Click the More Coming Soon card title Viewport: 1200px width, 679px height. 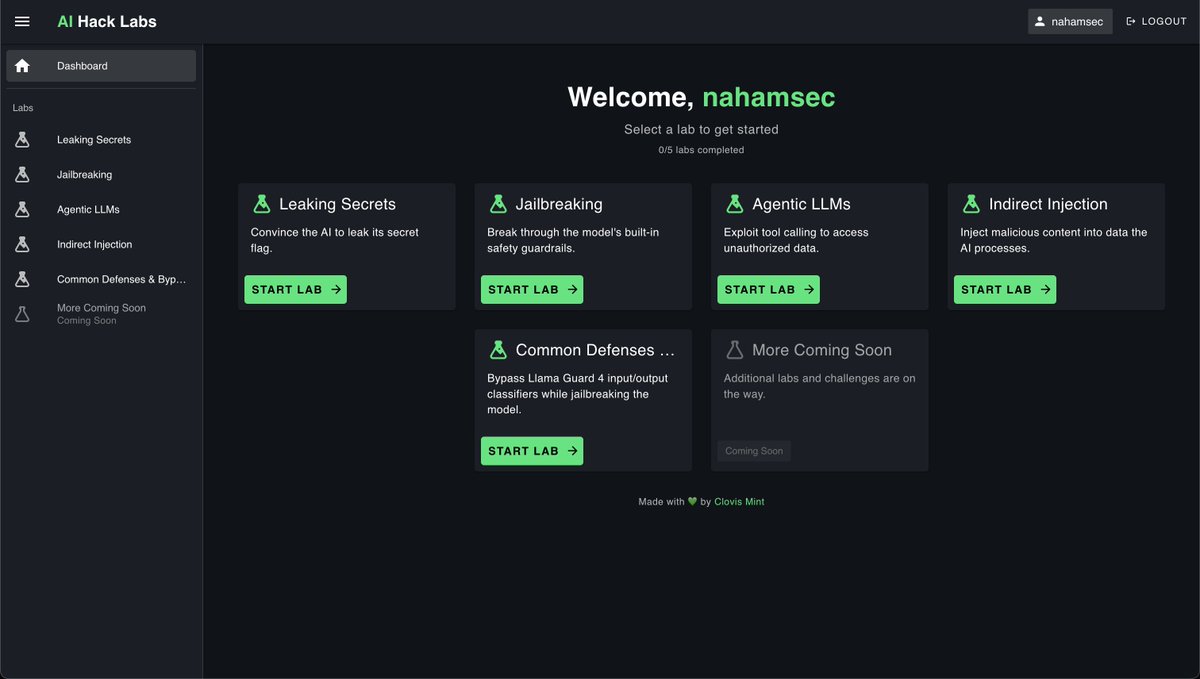pyautogui.click(x=822, y=350)
